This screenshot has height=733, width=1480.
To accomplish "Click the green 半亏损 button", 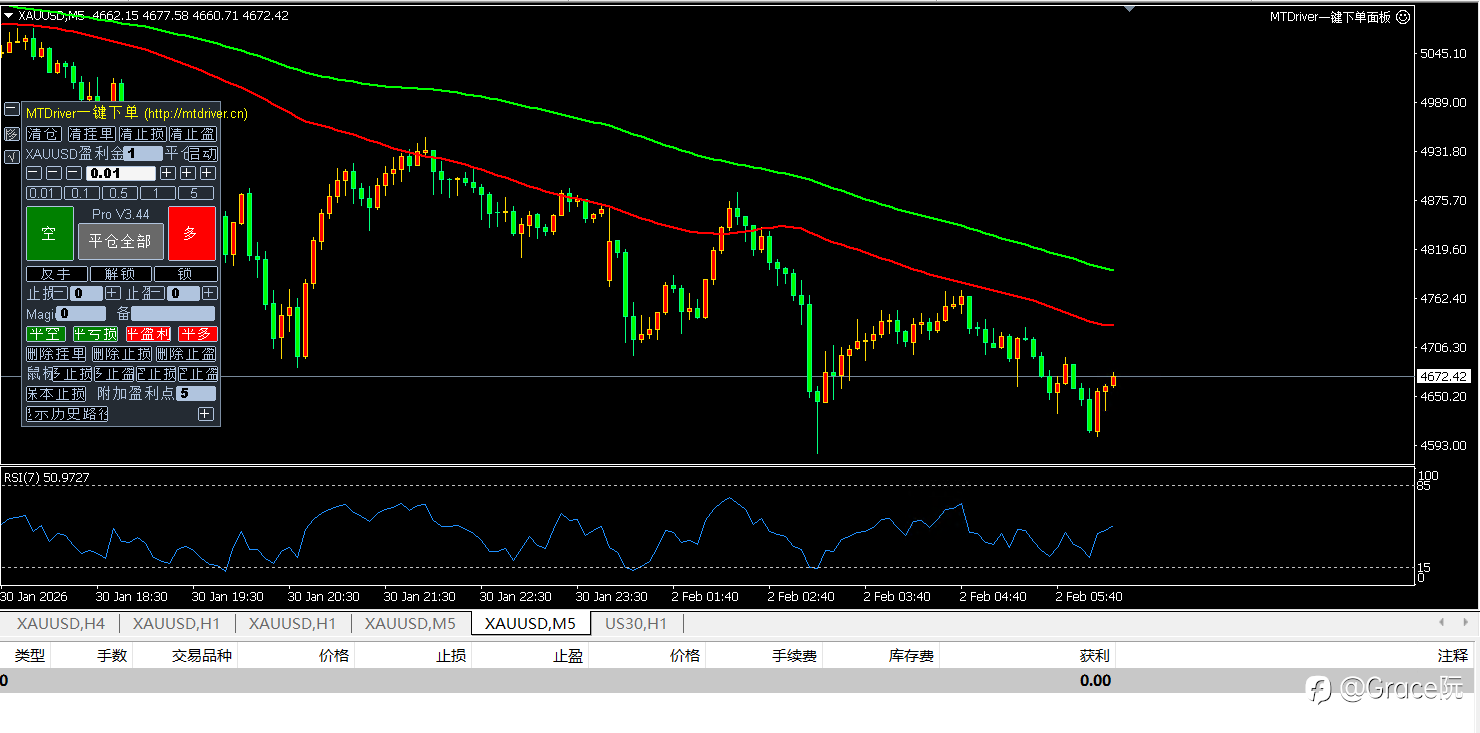I will (95, 334).
